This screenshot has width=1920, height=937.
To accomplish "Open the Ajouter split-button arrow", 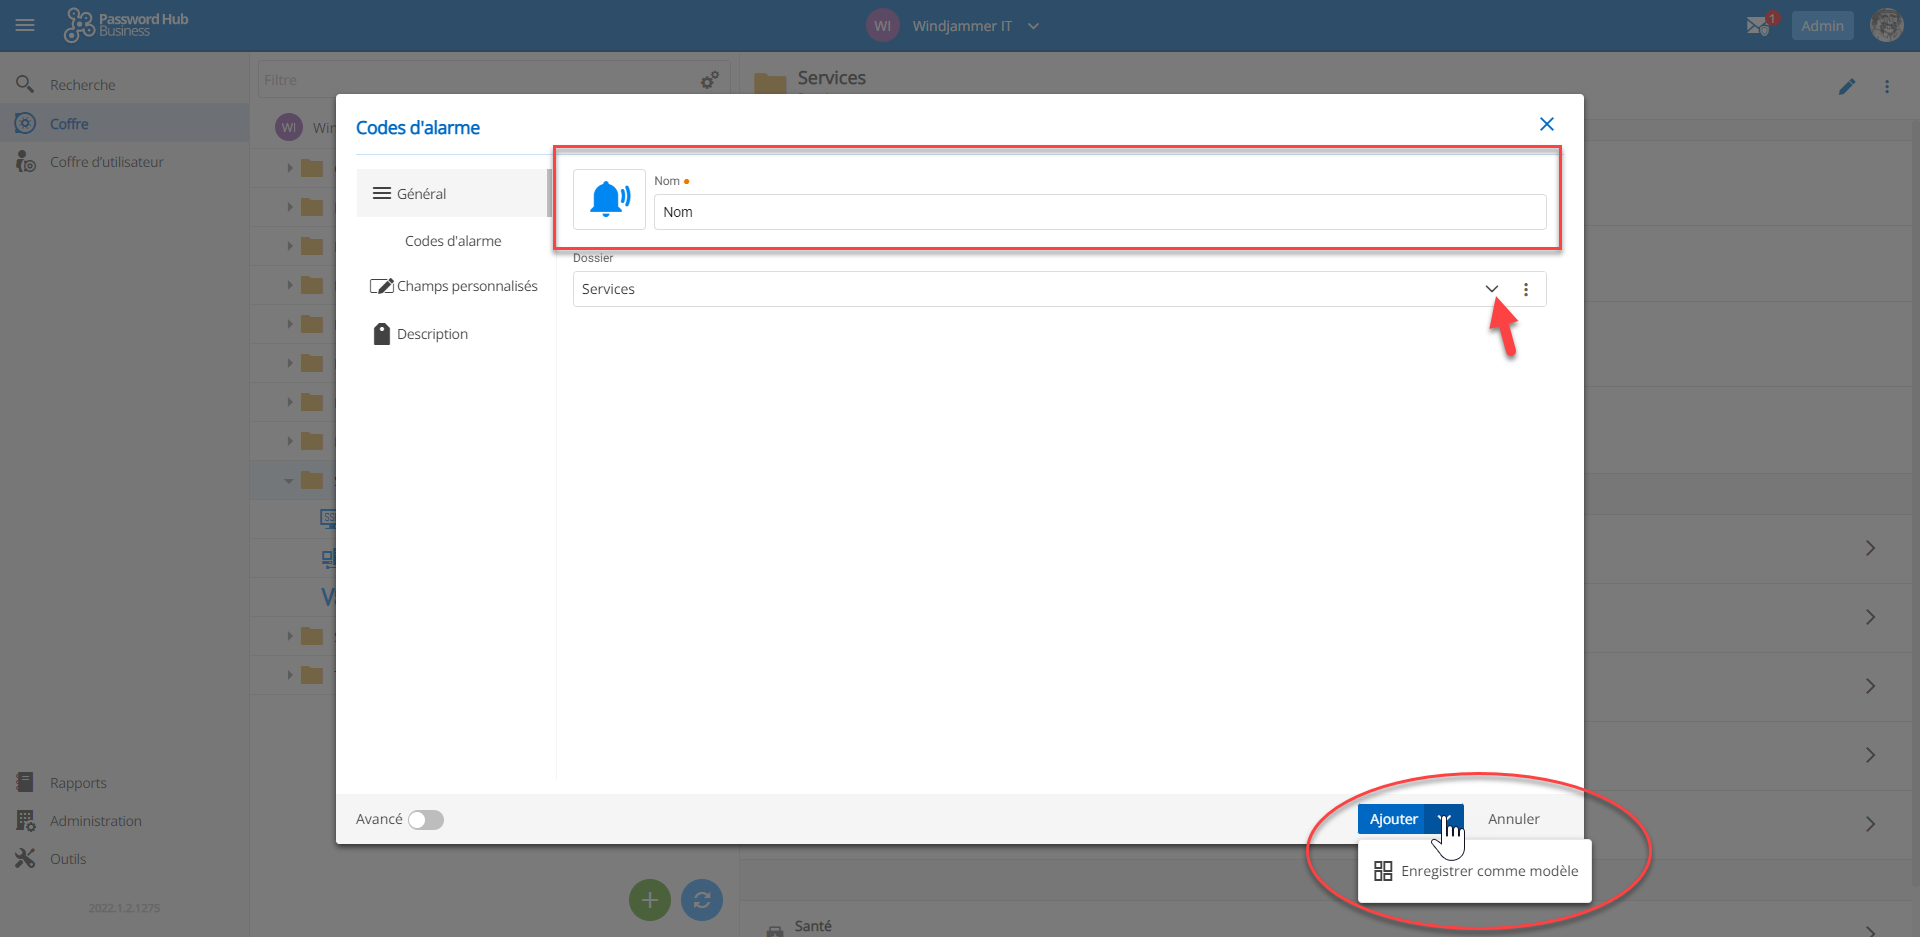I will click(x=1444, y=819).
